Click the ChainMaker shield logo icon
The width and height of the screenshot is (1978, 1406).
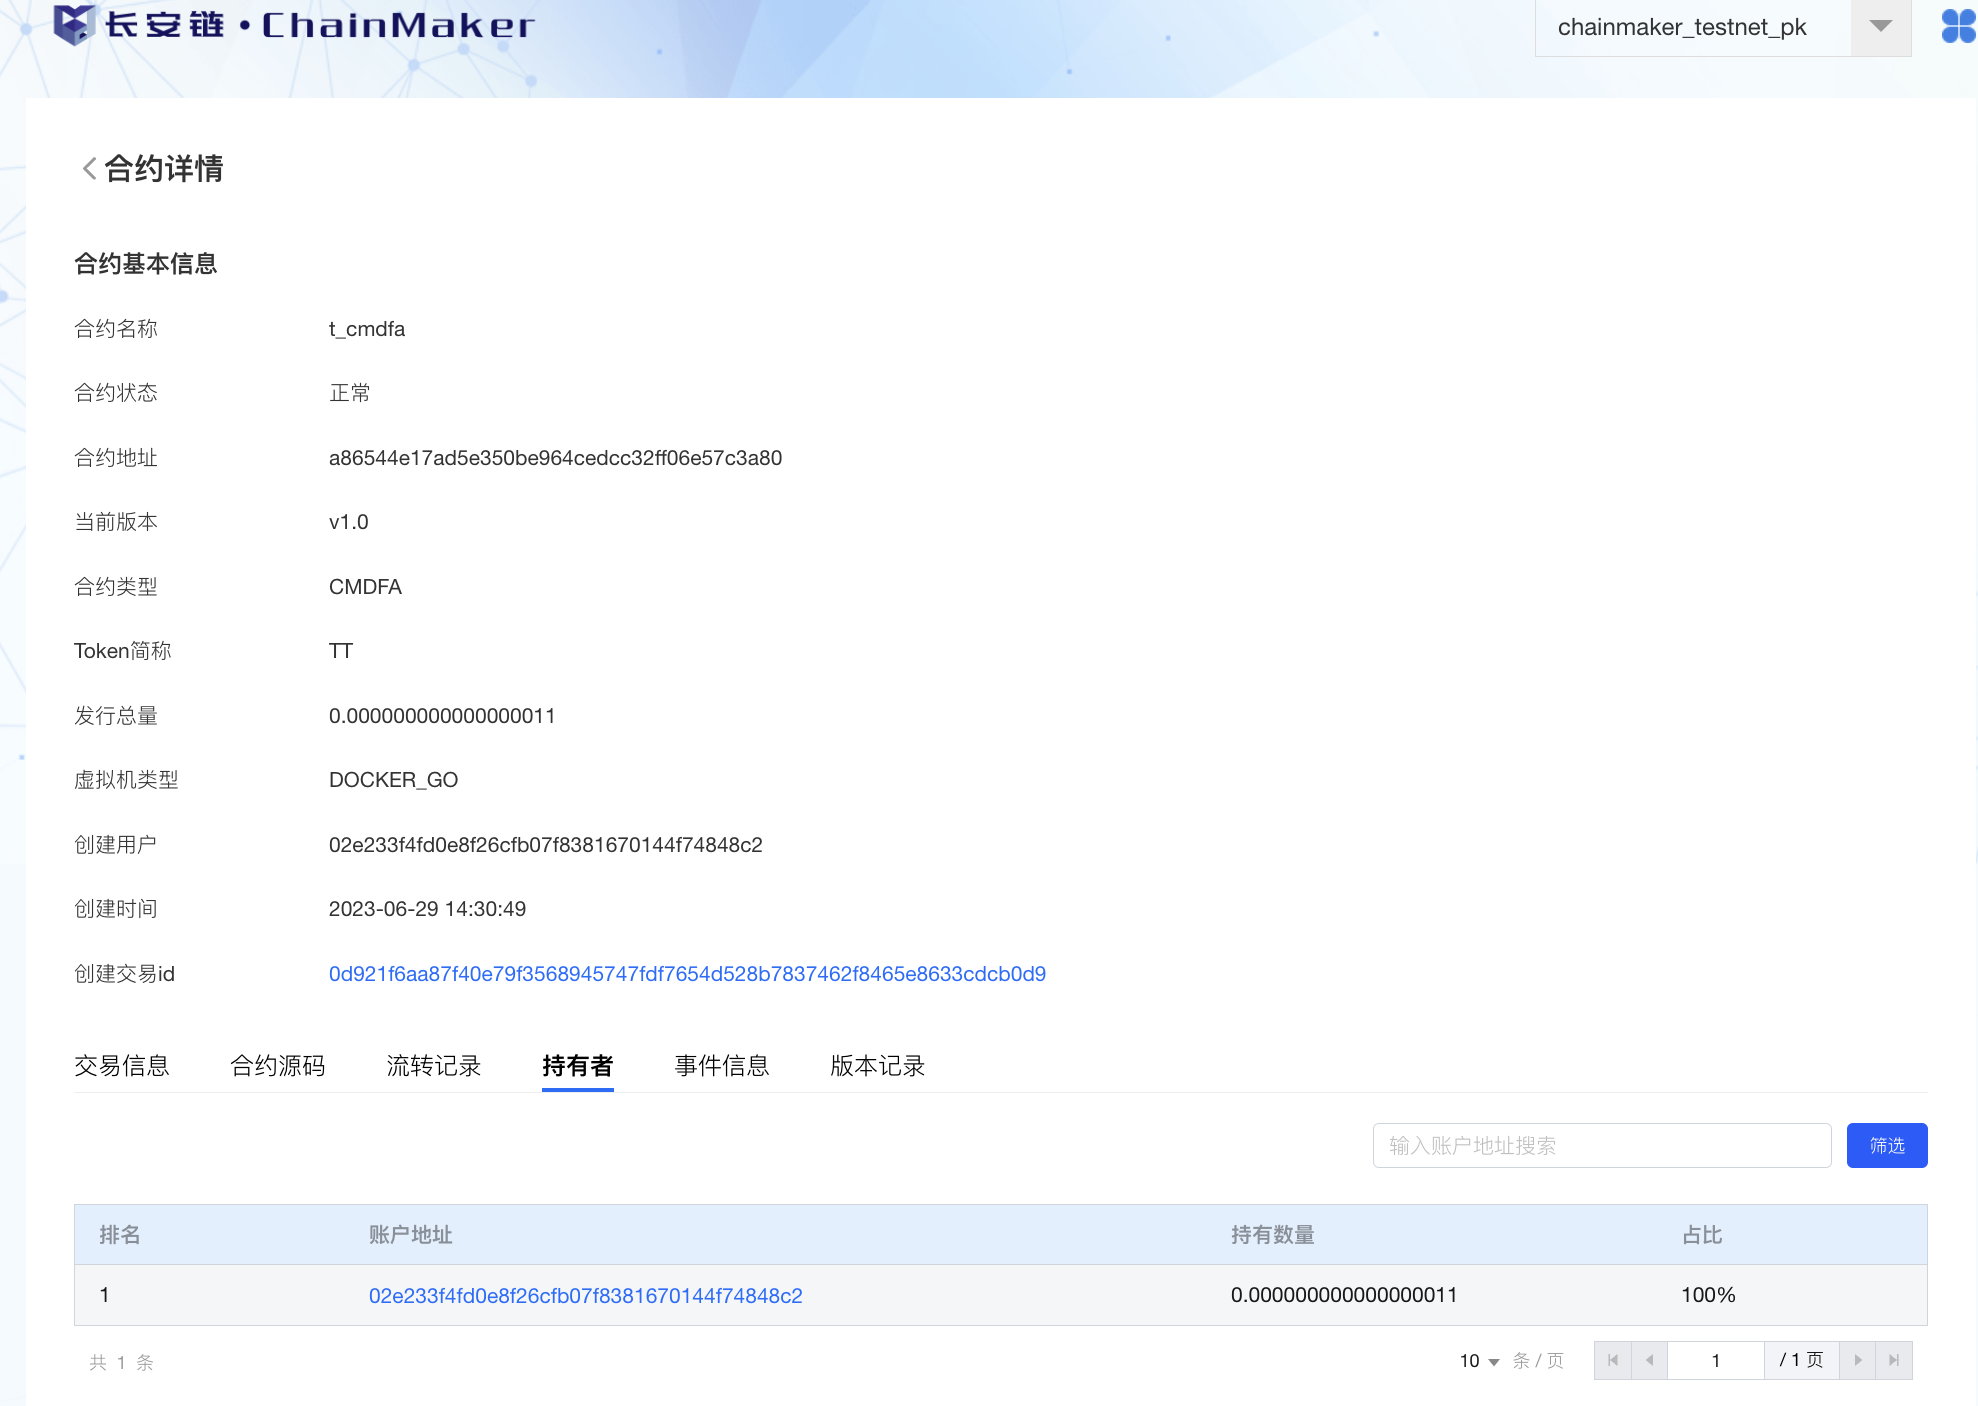73,24
